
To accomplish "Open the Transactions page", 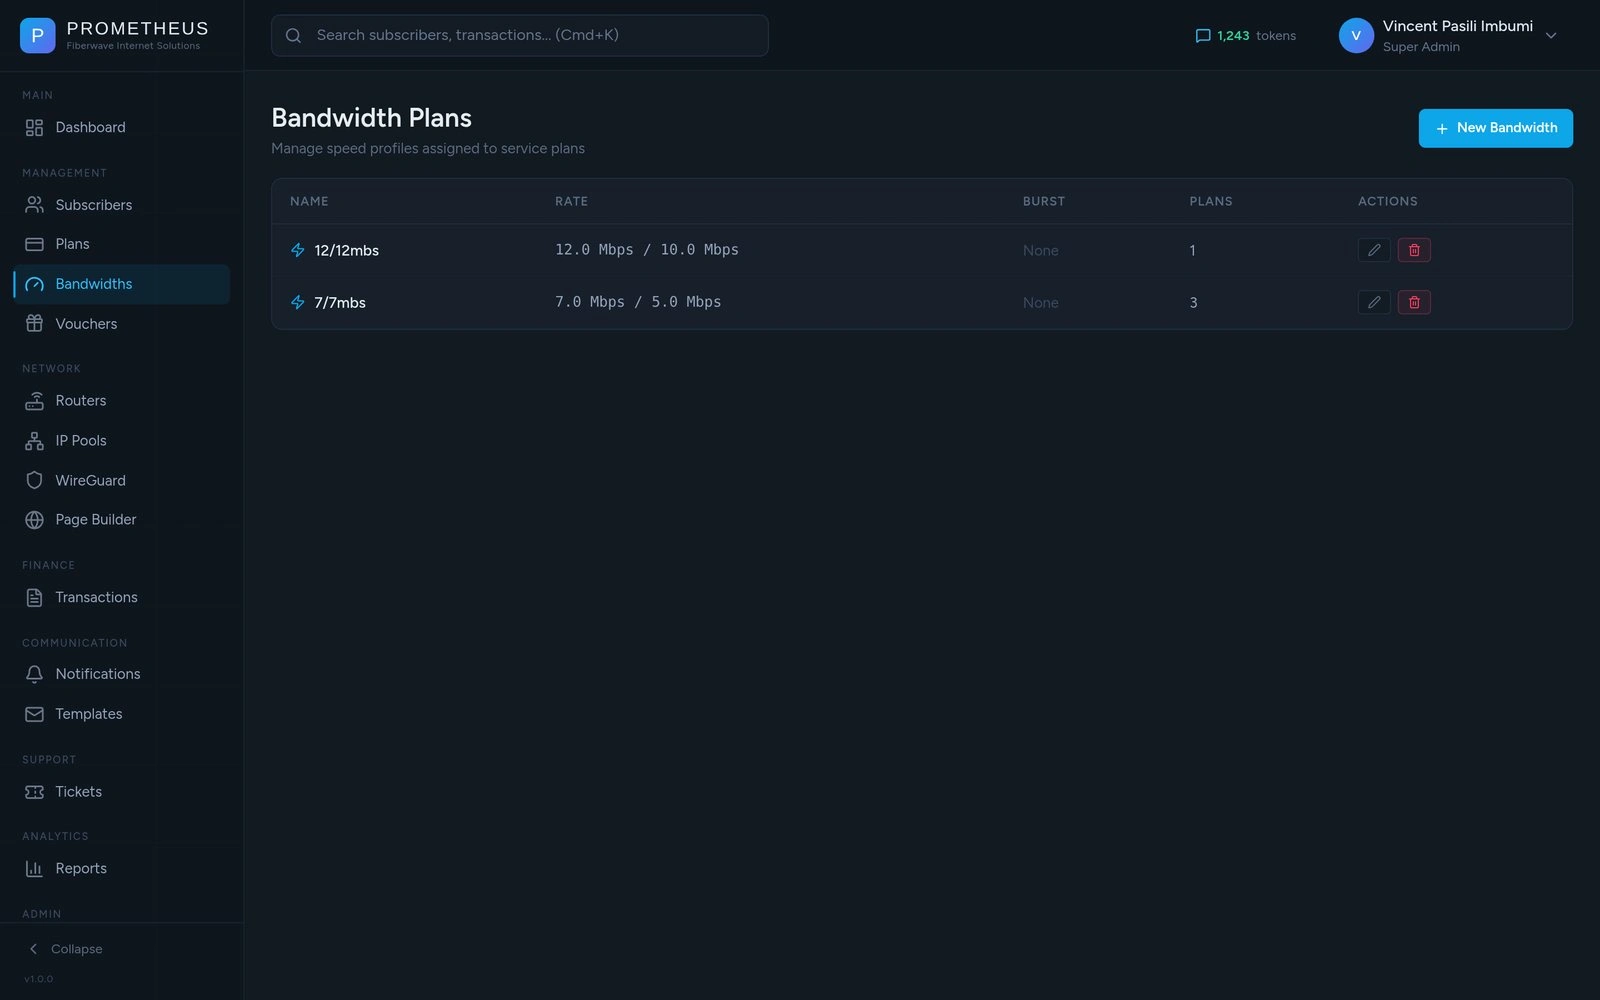I will 96,598.
